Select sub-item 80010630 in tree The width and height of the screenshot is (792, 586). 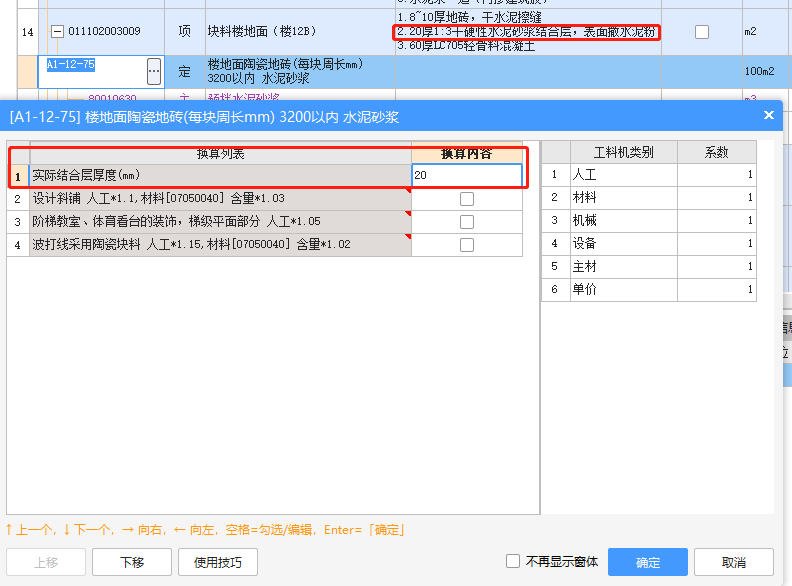(112, 97)
